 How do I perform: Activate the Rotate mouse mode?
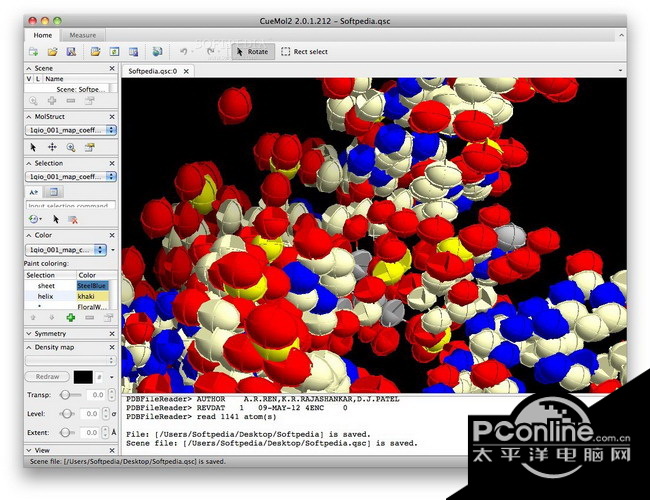pos(250,51)
